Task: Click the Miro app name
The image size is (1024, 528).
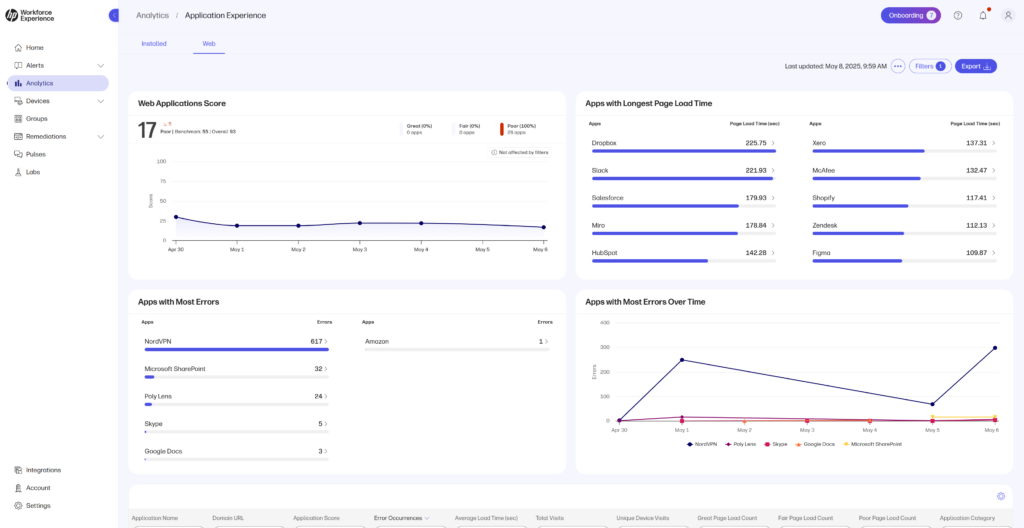Action: click(x=598, y=225)
